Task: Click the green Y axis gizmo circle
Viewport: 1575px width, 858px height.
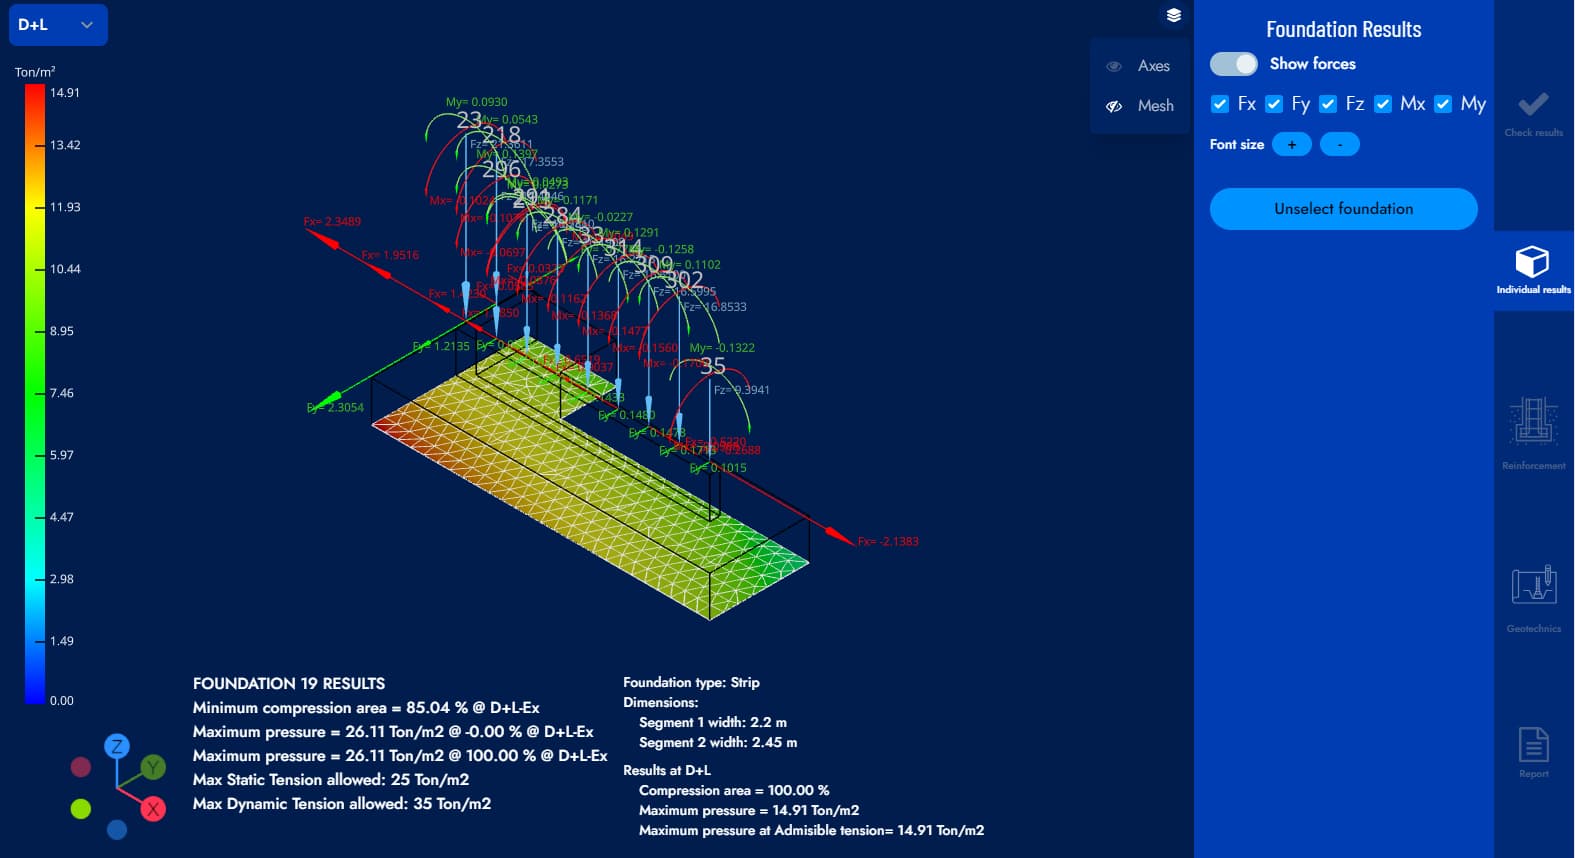Action: [153, 767]
